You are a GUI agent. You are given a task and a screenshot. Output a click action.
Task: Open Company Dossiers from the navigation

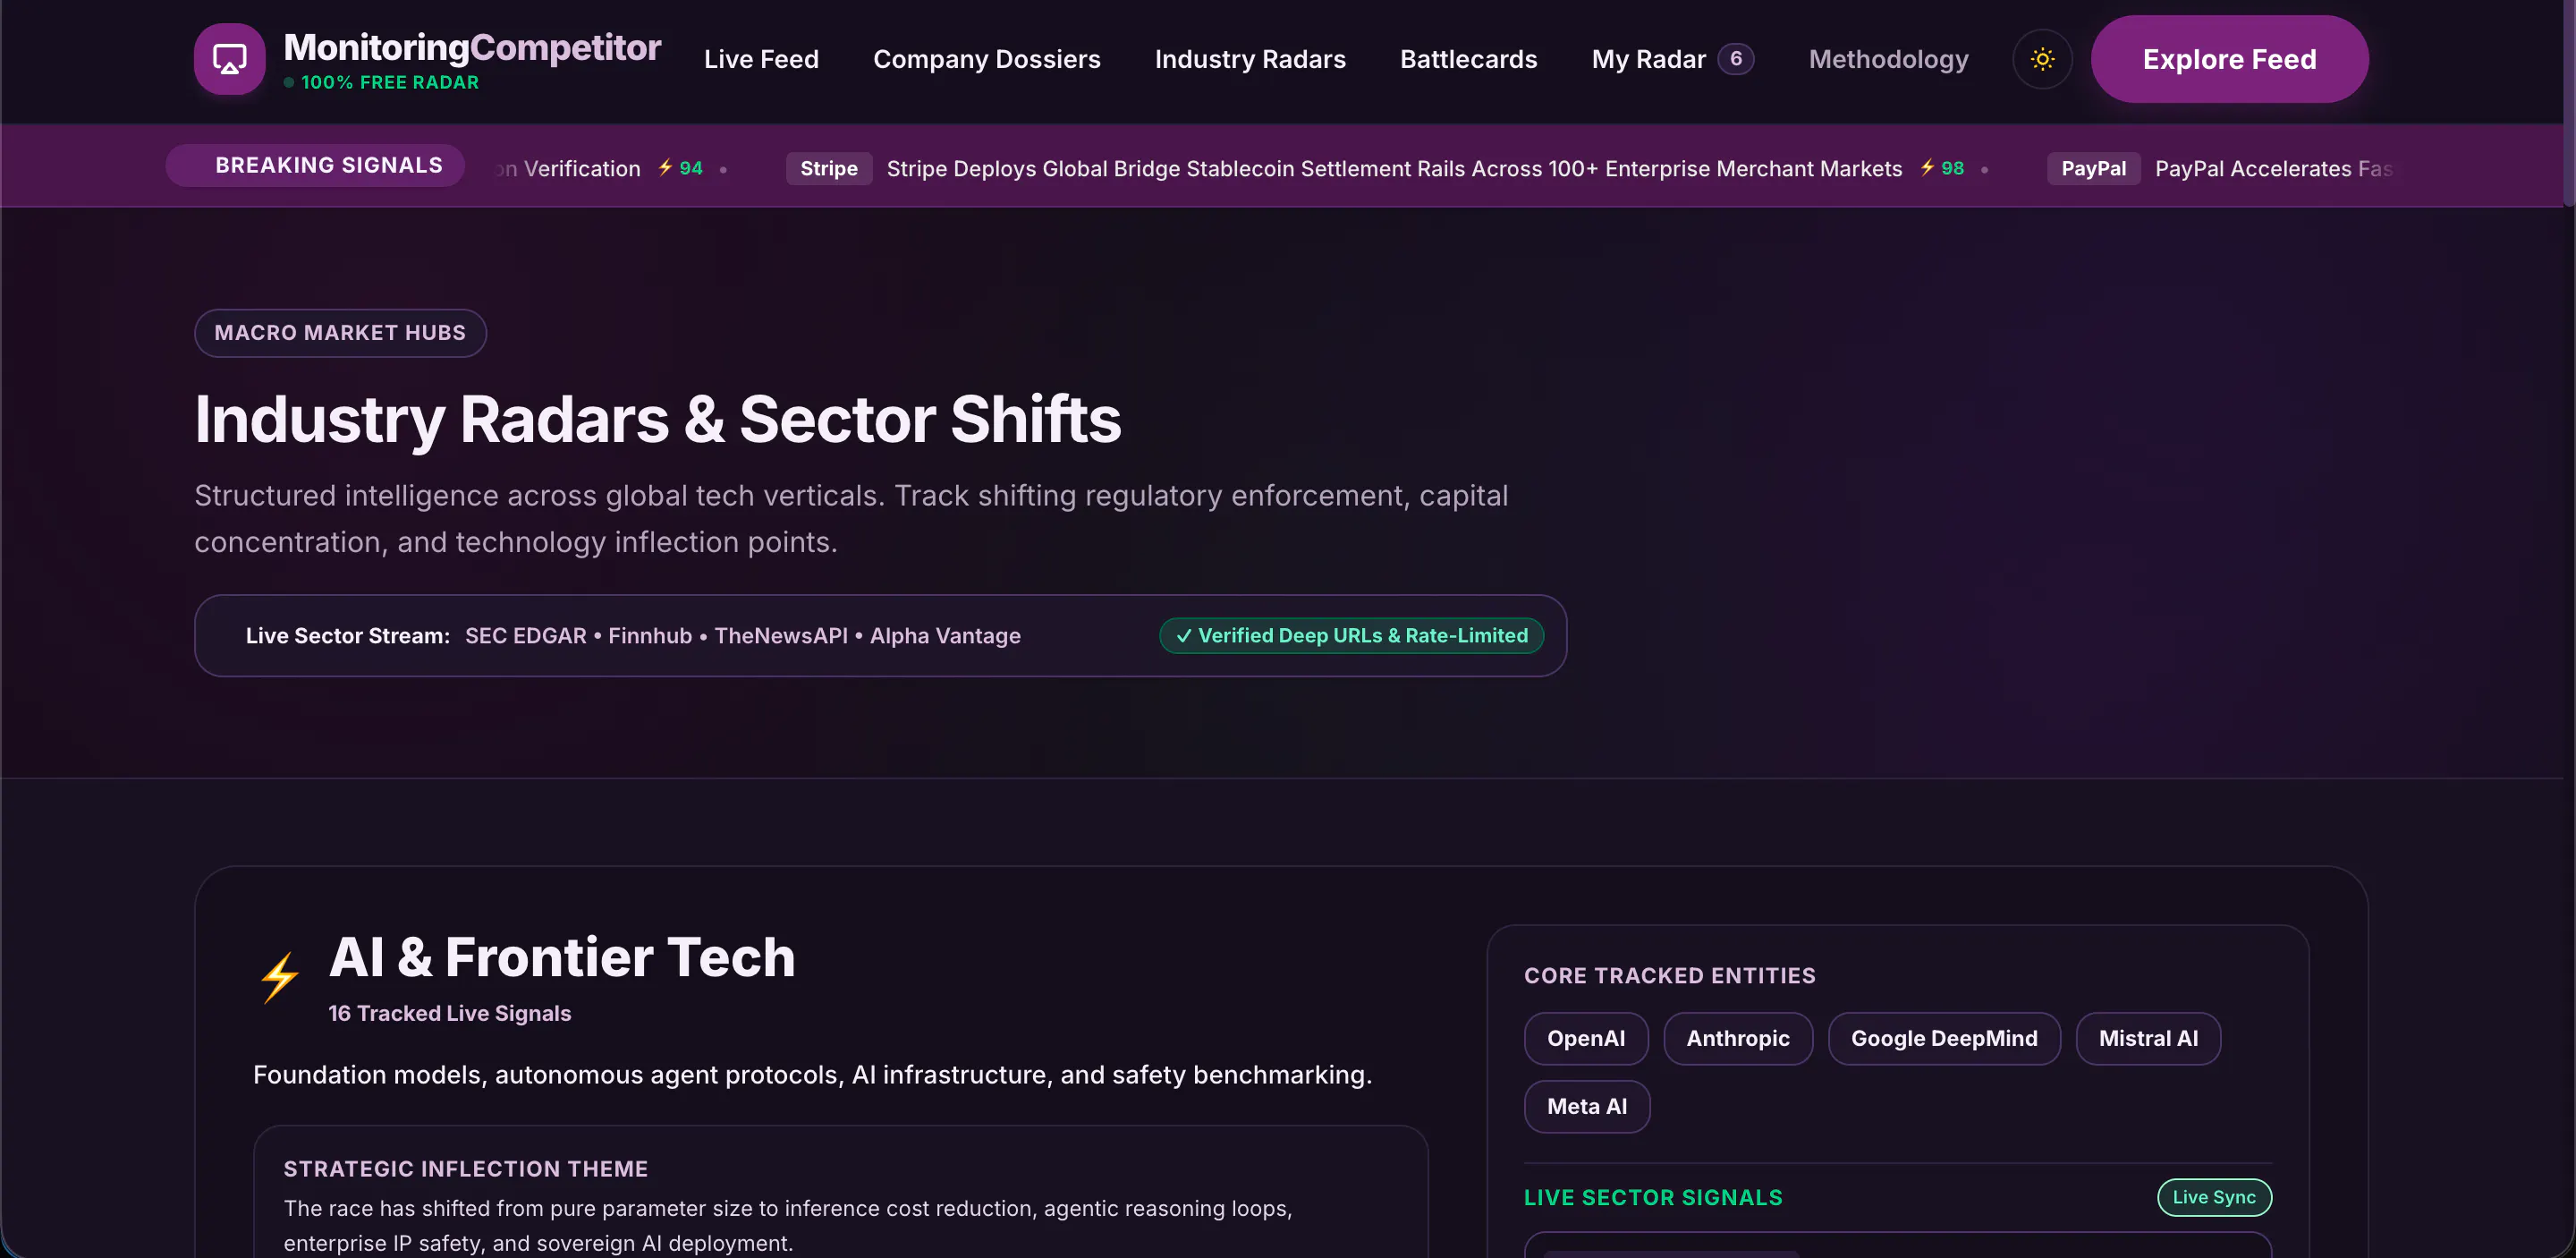986,59
